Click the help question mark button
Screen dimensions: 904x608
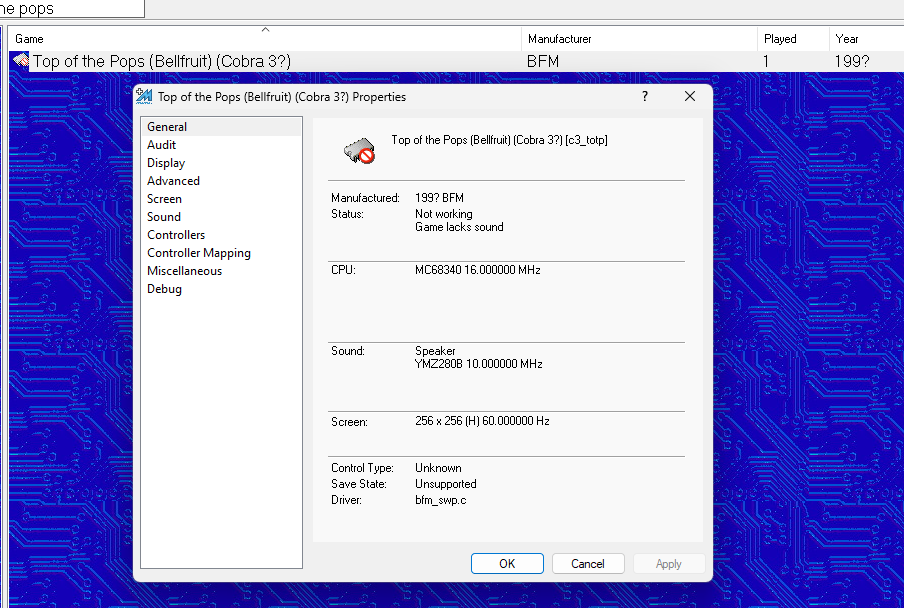click(x=645, y=97)
